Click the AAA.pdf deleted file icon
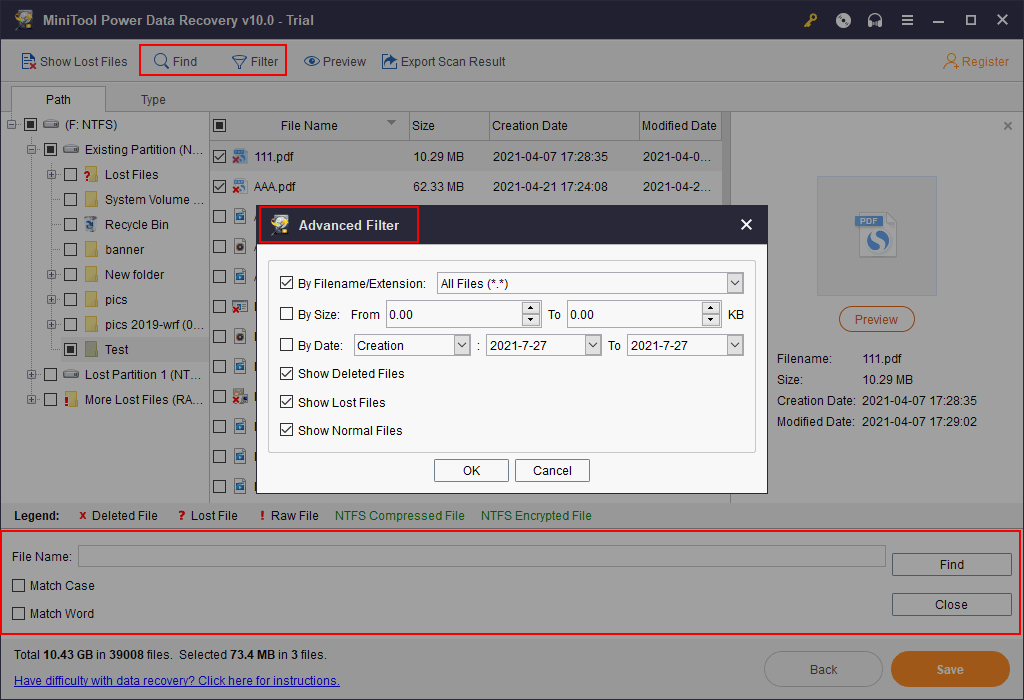 [240, 186]
